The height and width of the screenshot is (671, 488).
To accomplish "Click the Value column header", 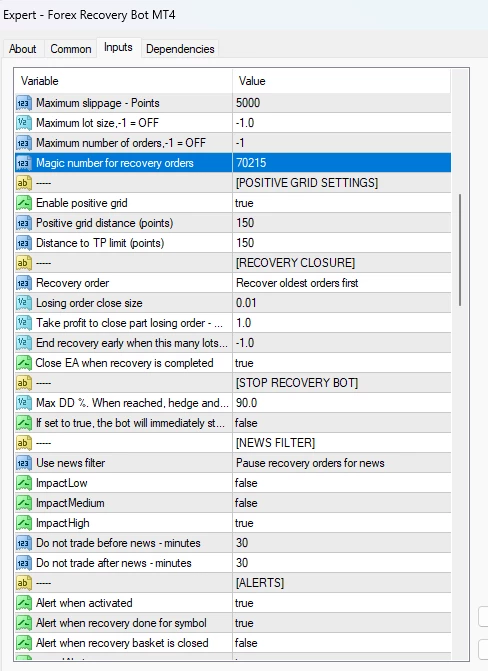I will (x=342, y=81).
